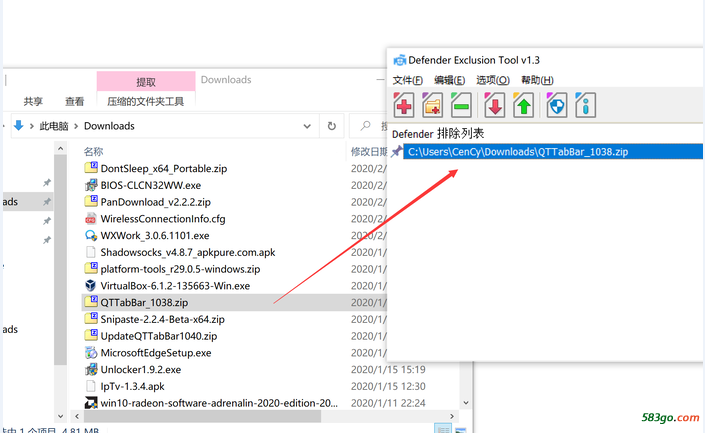This screenshot has height=433, width=705.
Task: Click the WXWork file's chat bubble icon
Action: click(x=91, y=235)
